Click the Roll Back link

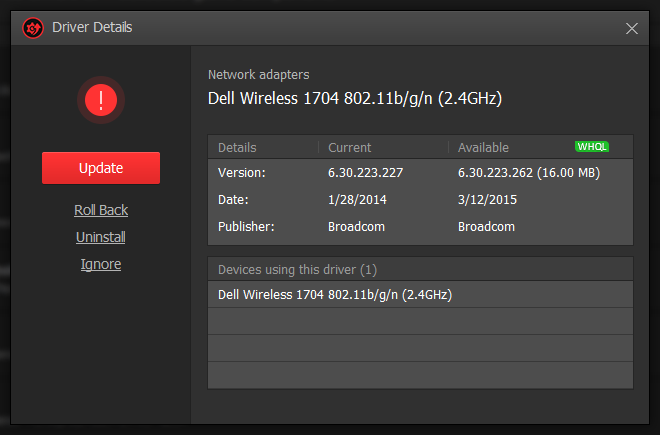pos(101,210)
